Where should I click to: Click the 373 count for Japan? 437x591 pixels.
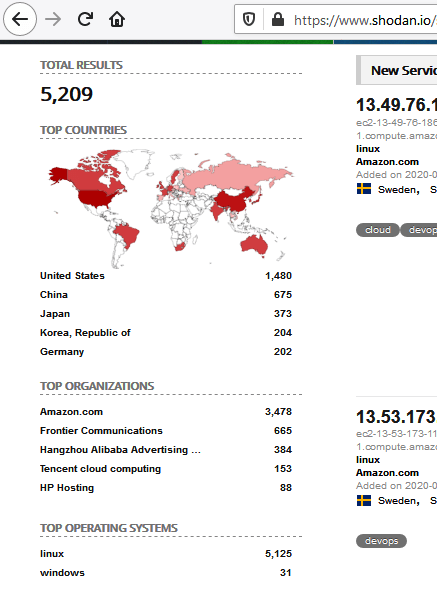(x=283, y=314)
